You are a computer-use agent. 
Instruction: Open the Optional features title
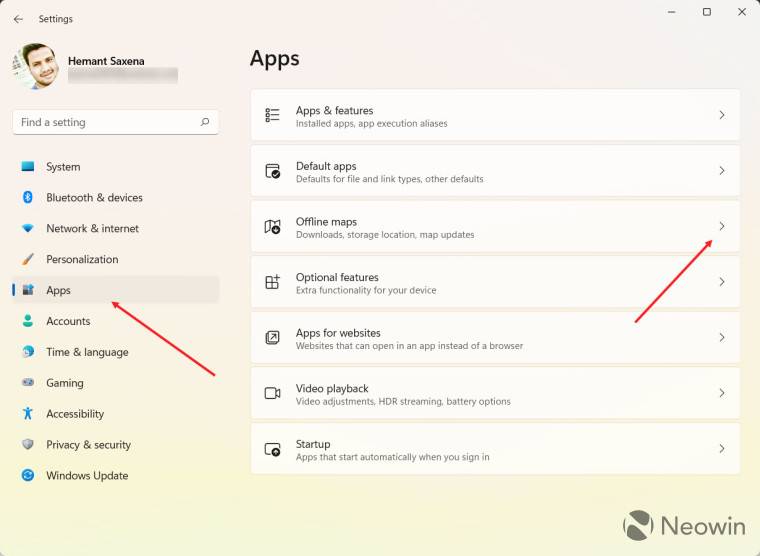(337, 277)
